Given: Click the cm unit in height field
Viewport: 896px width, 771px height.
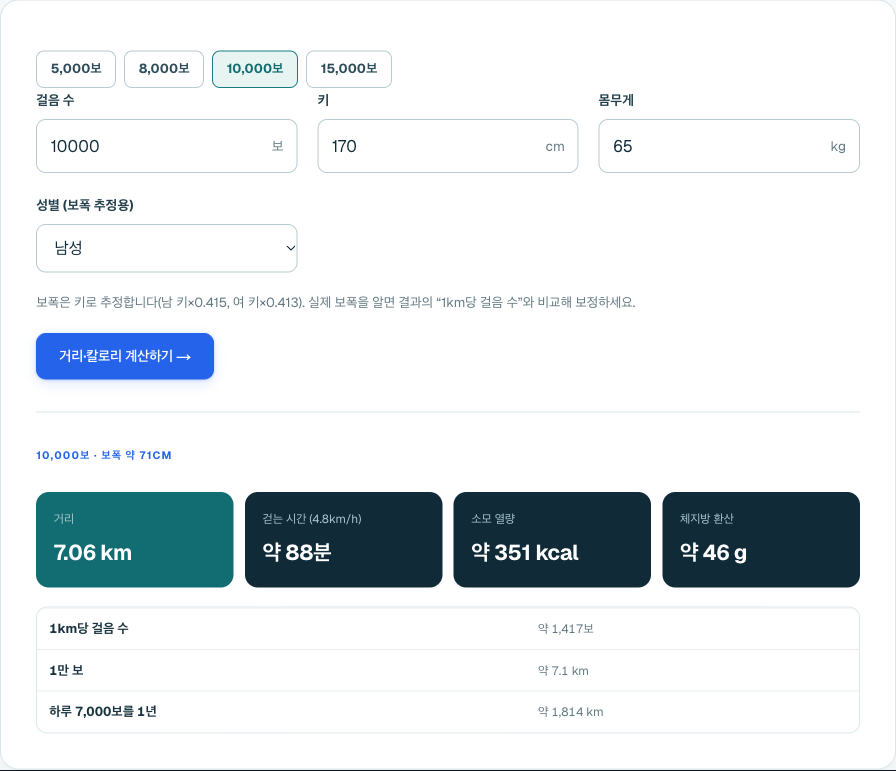Looking at the screenshot, I should pyautogui.click(x=555, y=146).
